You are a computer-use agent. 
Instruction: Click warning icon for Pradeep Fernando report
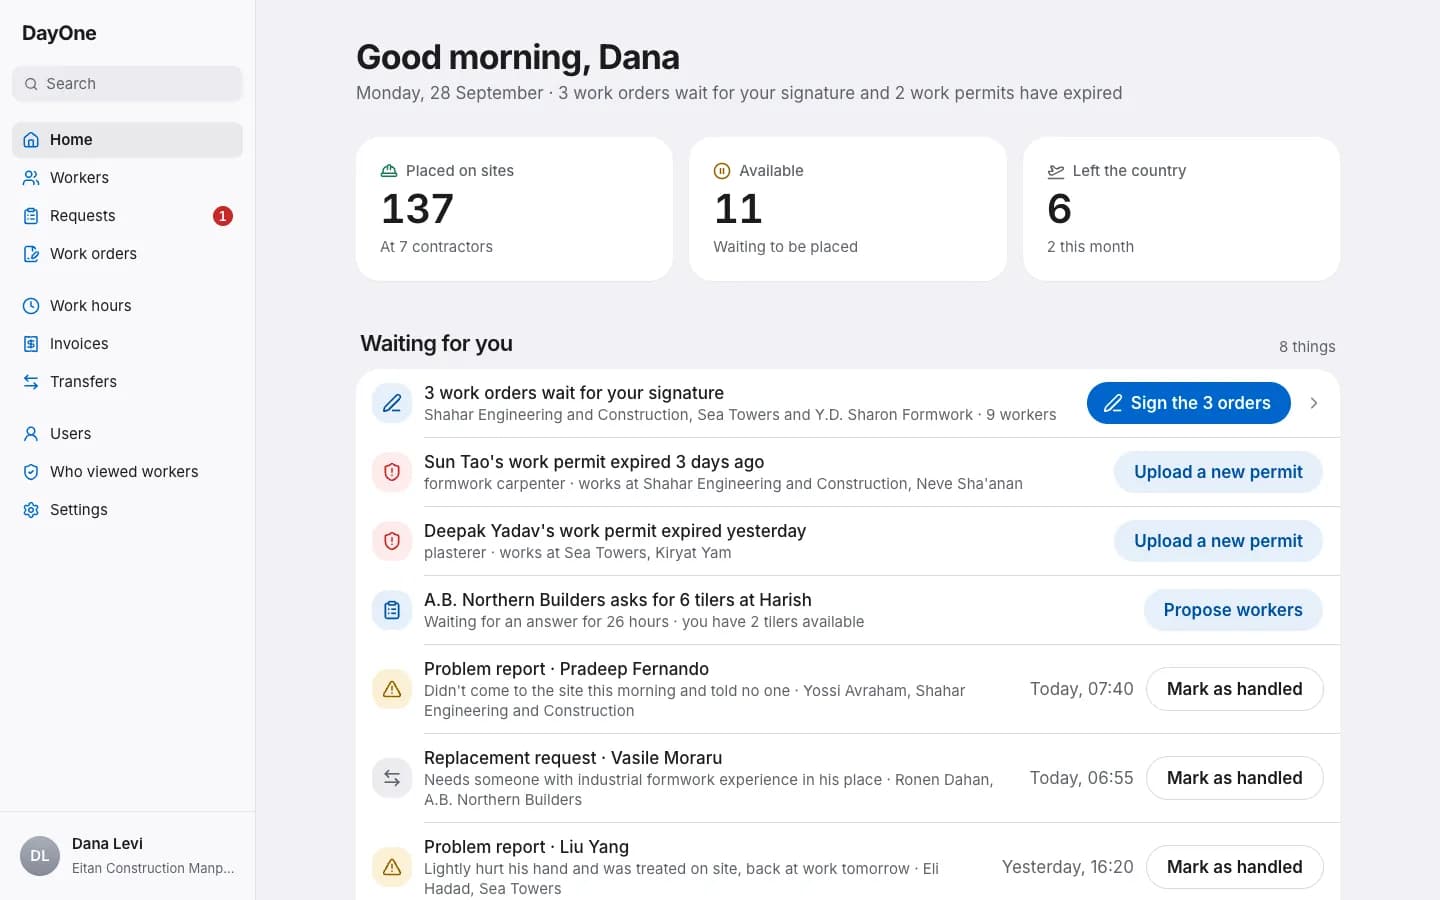pos(392,689)
